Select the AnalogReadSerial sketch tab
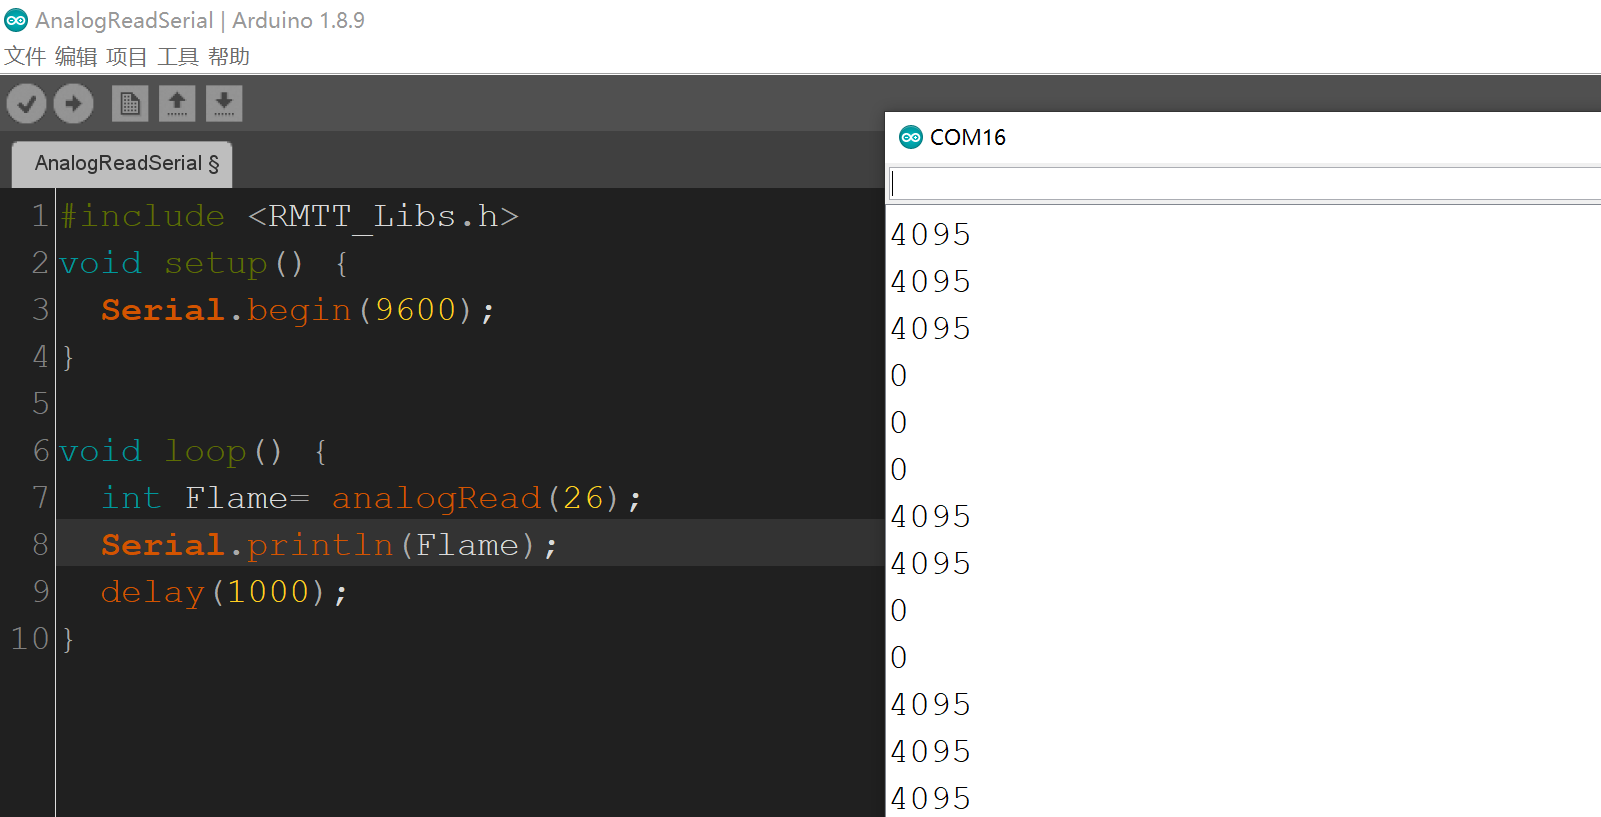 (122, 164)
